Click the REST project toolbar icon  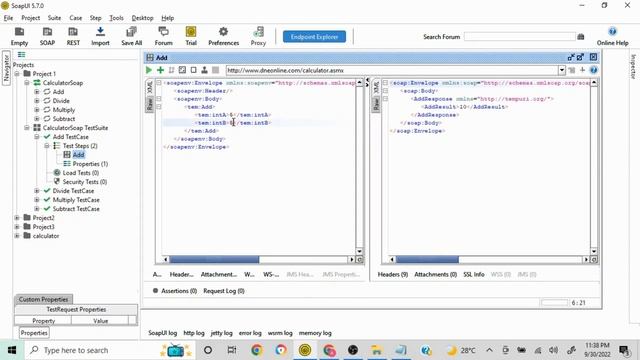tap(73, 36)
